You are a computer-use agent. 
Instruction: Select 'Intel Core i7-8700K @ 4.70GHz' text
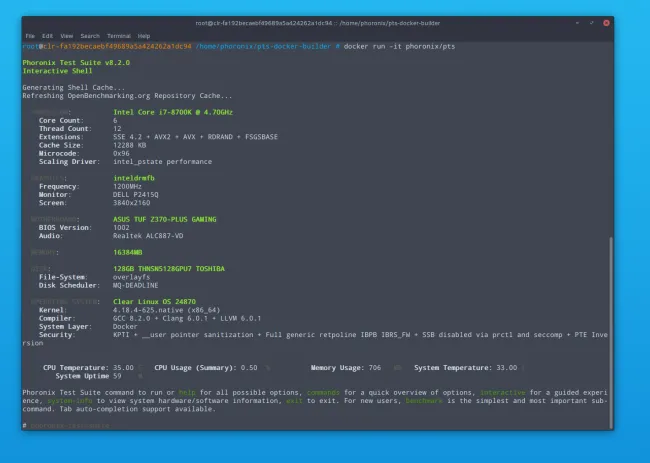tap(173, 112)
